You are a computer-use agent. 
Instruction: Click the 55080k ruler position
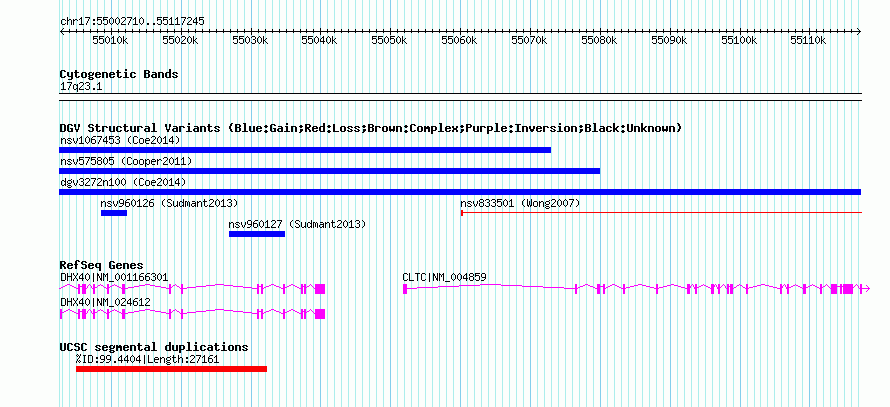(x=599, y=40)
